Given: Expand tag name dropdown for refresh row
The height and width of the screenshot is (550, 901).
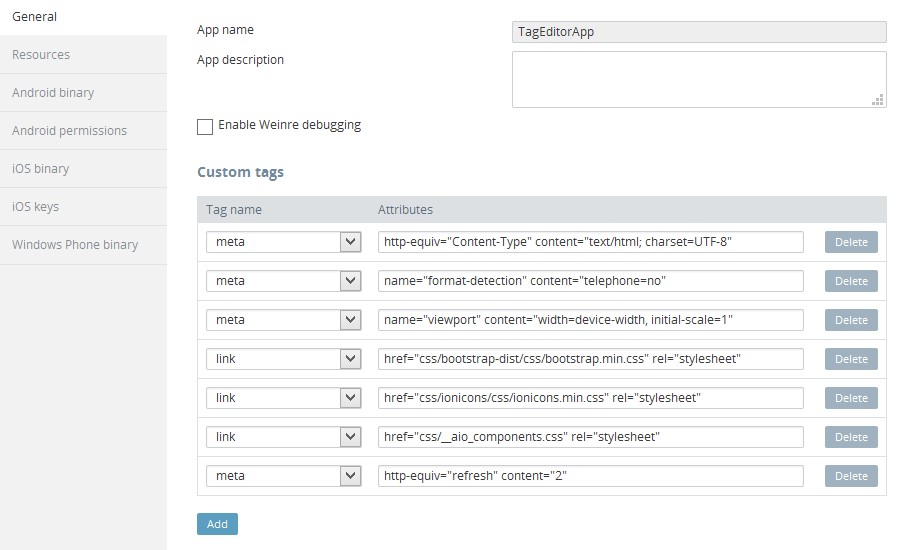Looking at the screenshot, I should [x=283, y=476].
